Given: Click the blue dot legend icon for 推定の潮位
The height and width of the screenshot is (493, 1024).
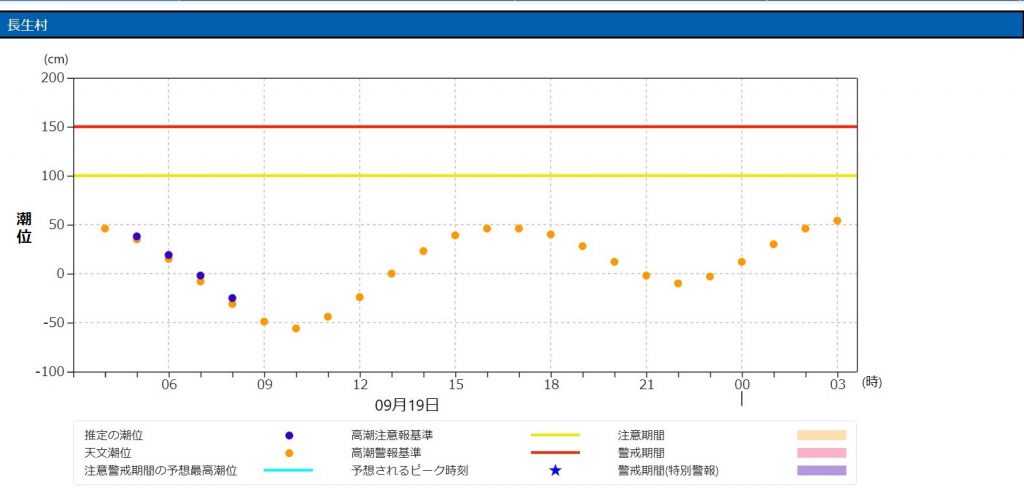Looking at the screenshot, I should tap(289, 436).
